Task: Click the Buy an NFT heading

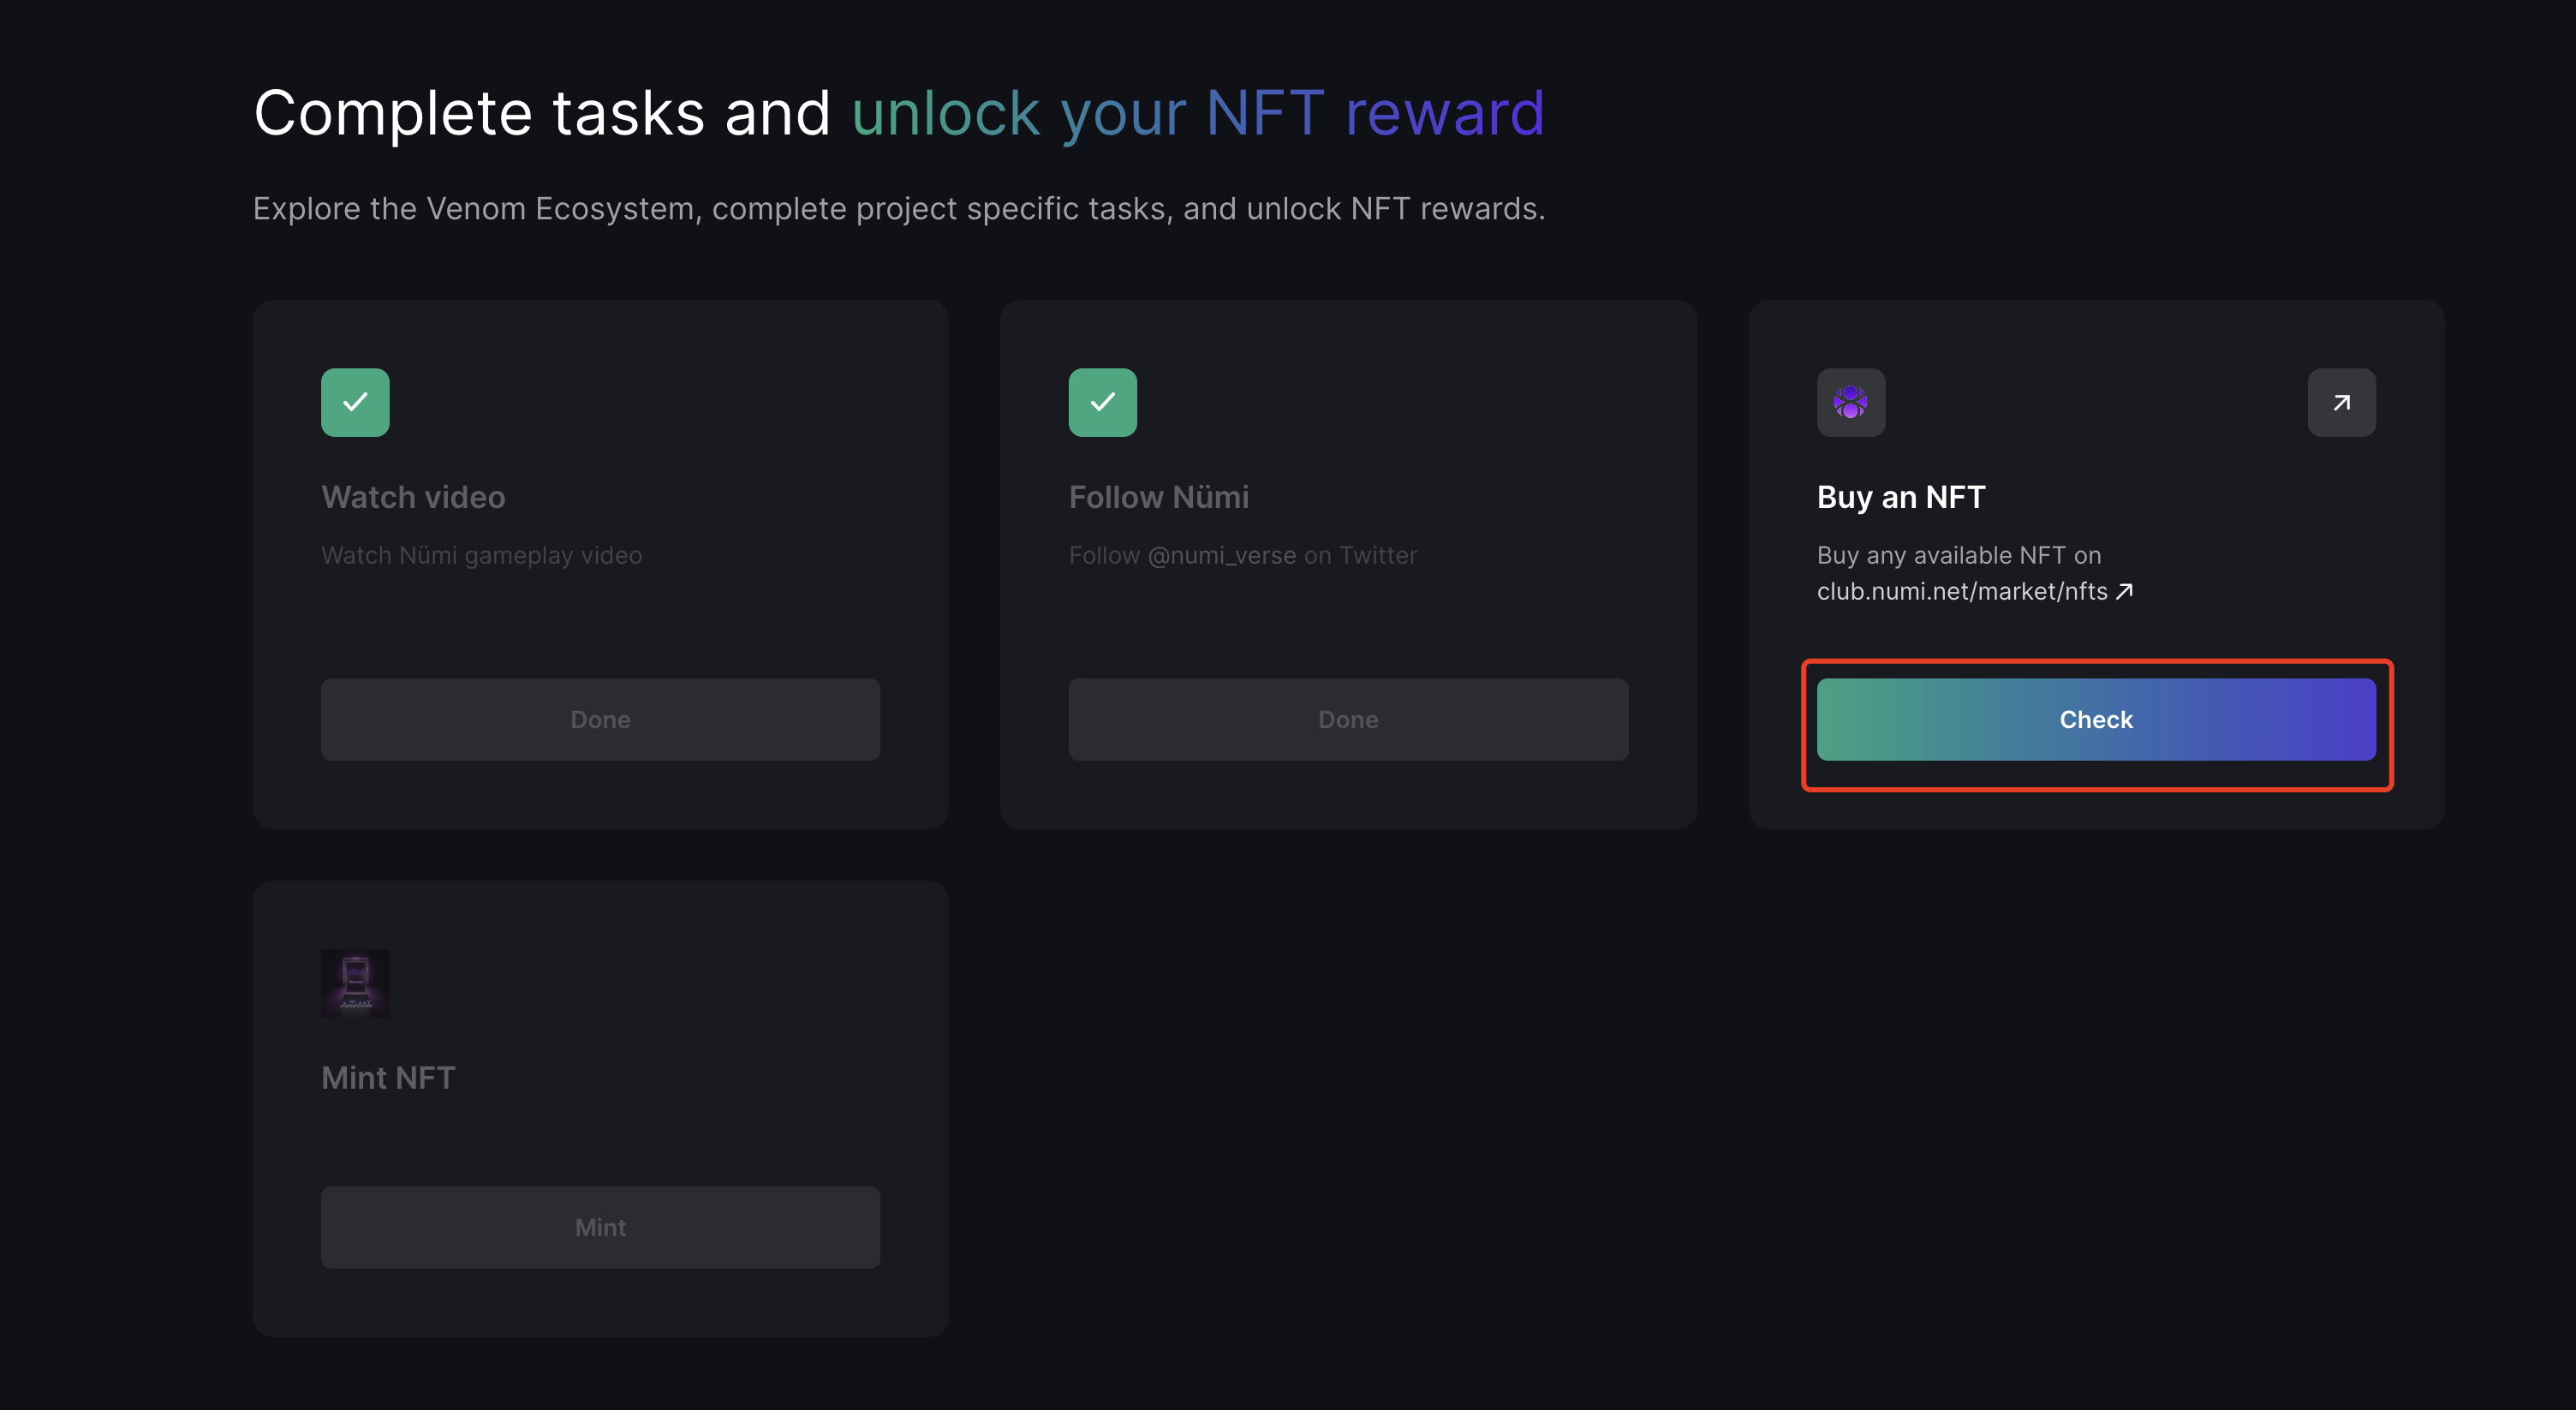Action: (x=1900, y=497)
